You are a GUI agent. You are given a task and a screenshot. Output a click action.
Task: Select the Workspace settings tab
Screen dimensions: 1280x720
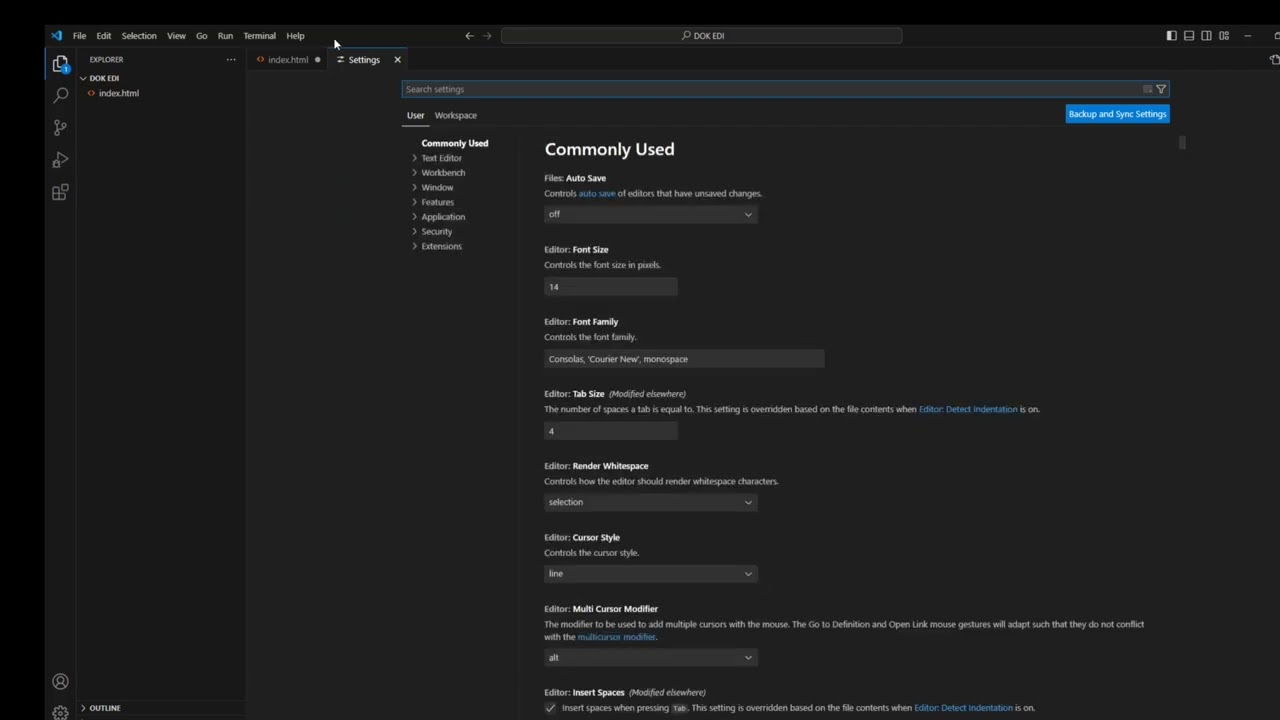455,115
